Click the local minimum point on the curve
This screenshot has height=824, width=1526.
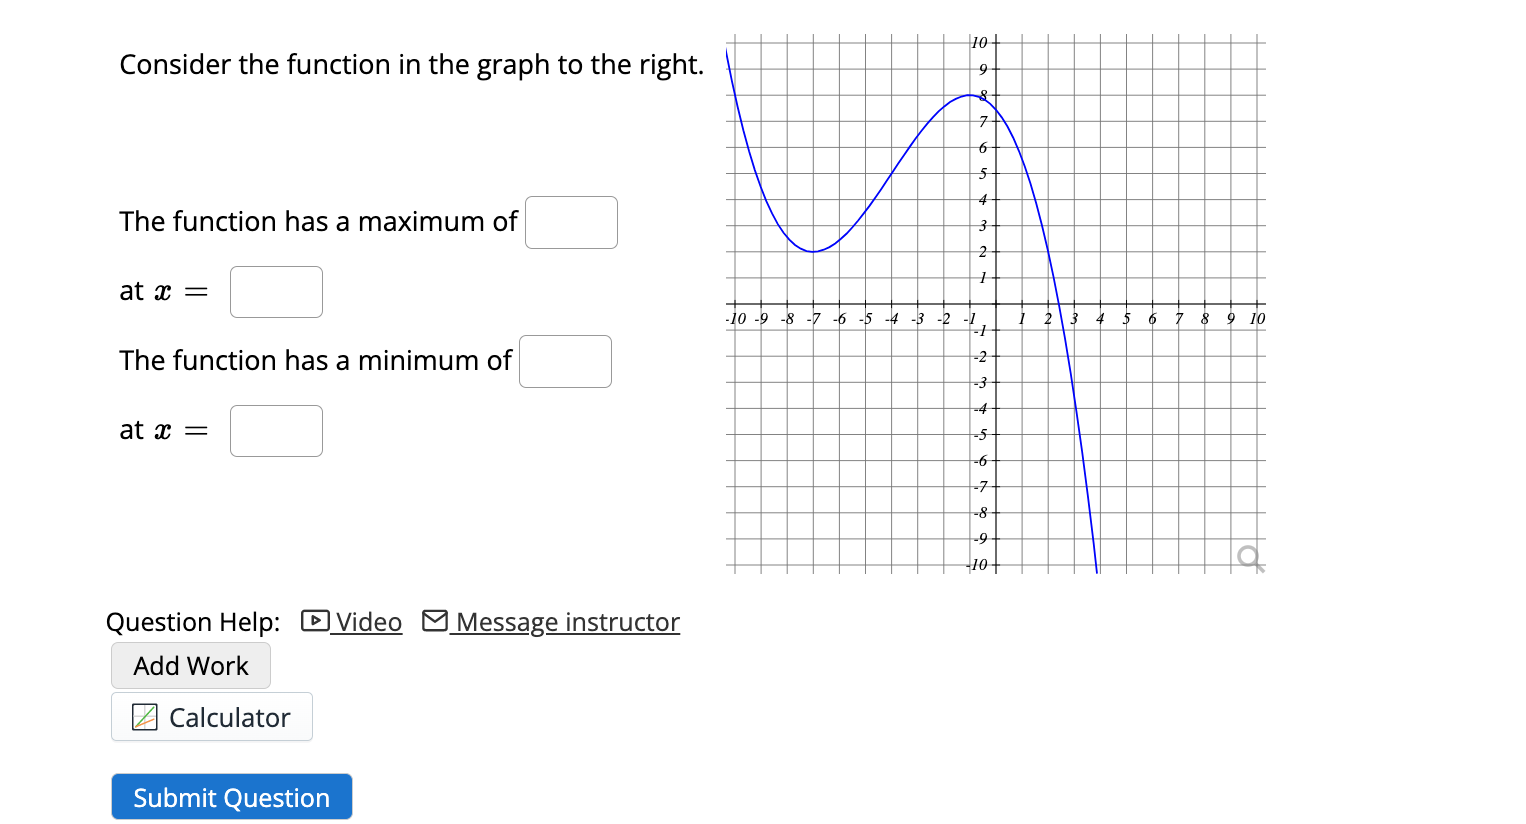[x=815, y=251]
